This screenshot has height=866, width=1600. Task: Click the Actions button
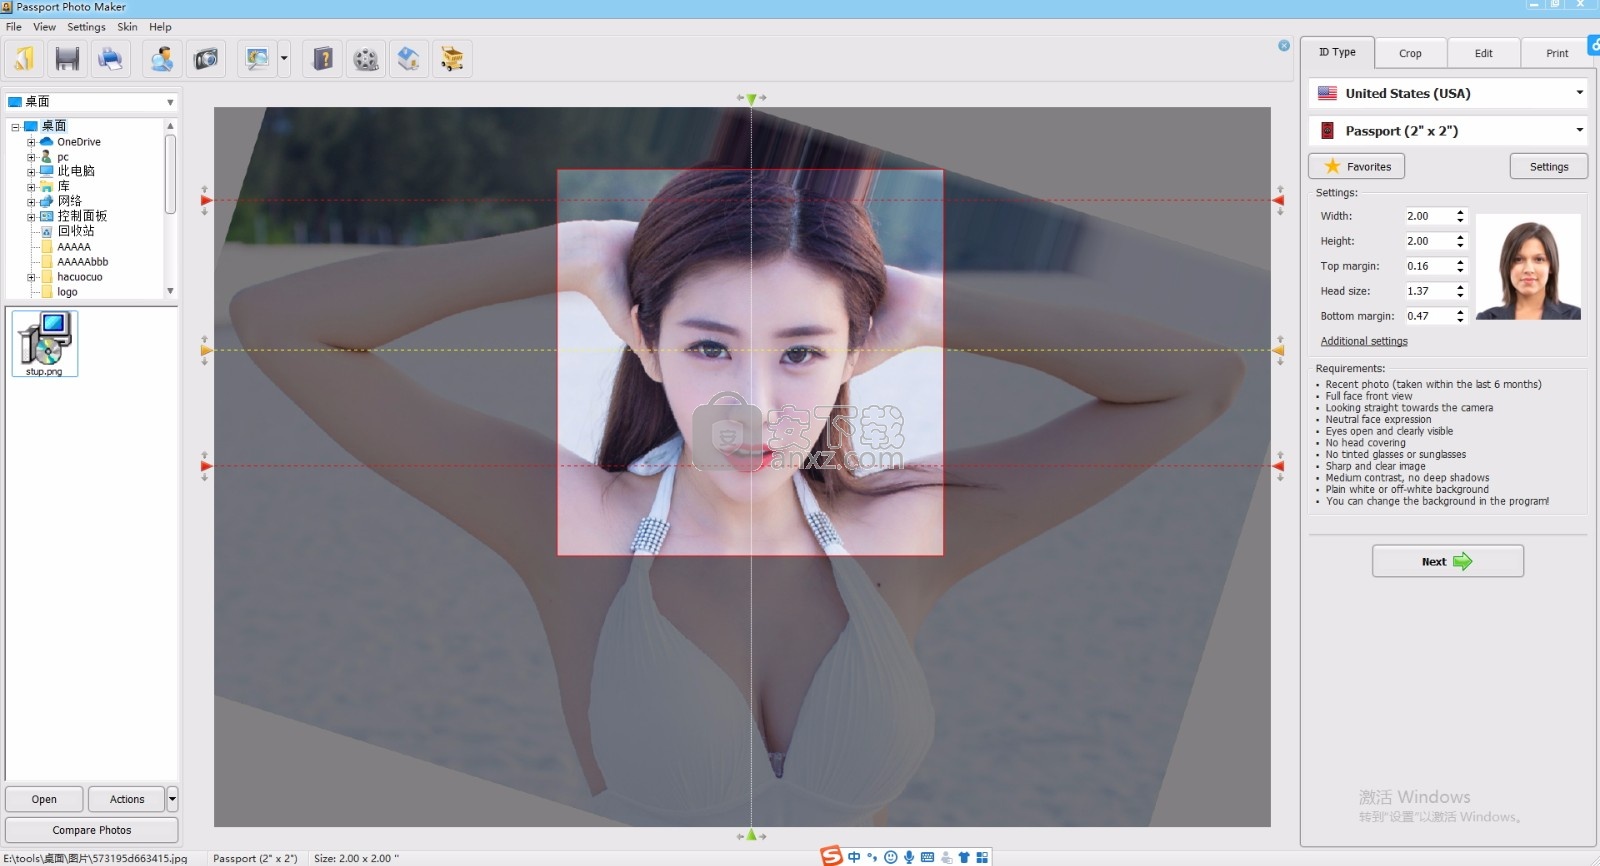tap(126, 799)
